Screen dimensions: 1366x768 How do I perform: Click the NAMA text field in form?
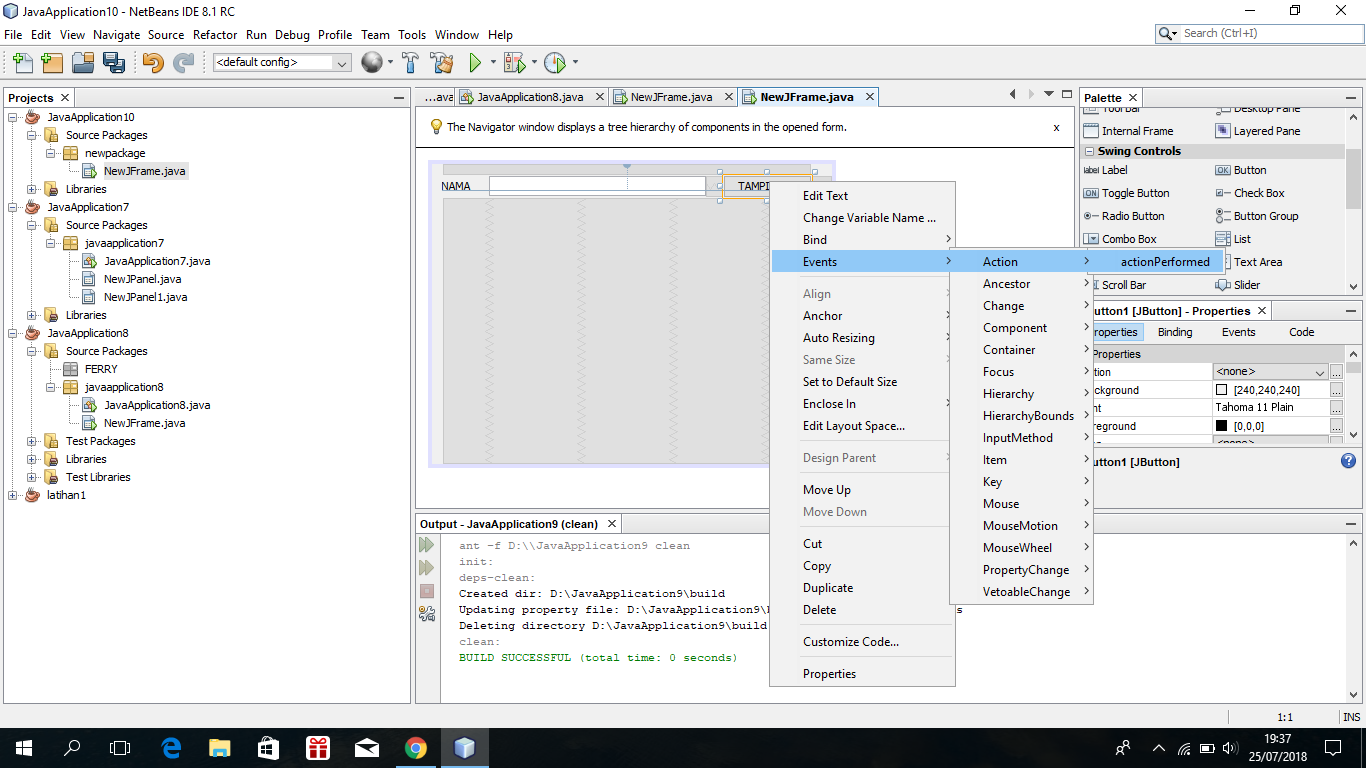coord(597,185)
